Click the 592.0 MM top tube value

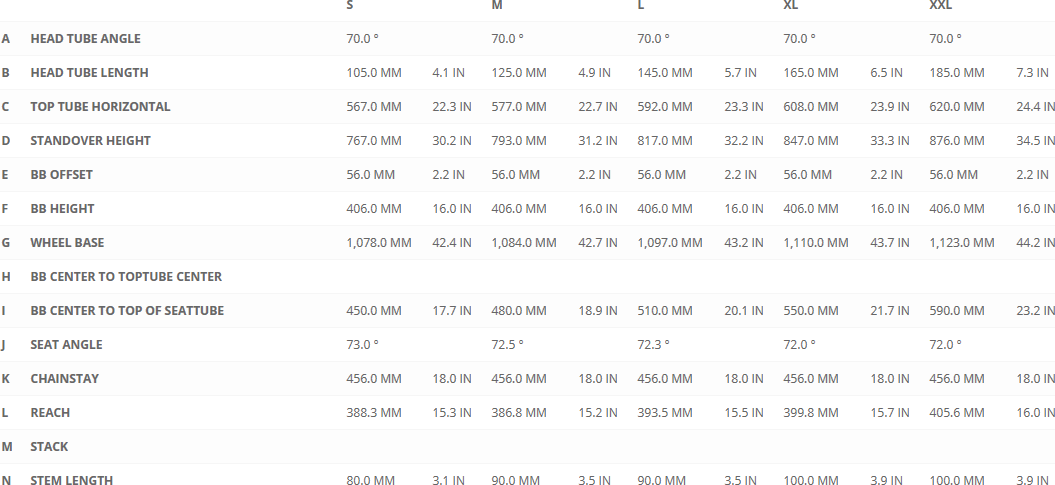click(x=665, y=107)
